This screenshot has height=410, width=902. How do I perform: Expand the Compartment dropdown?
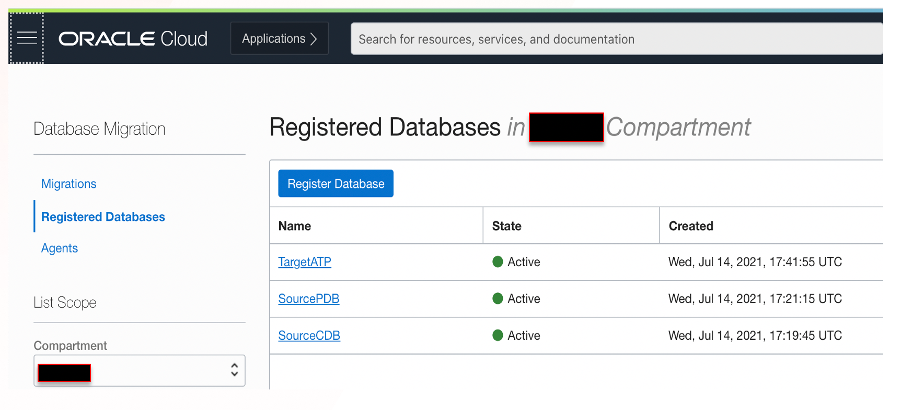[x=139, y=370]
